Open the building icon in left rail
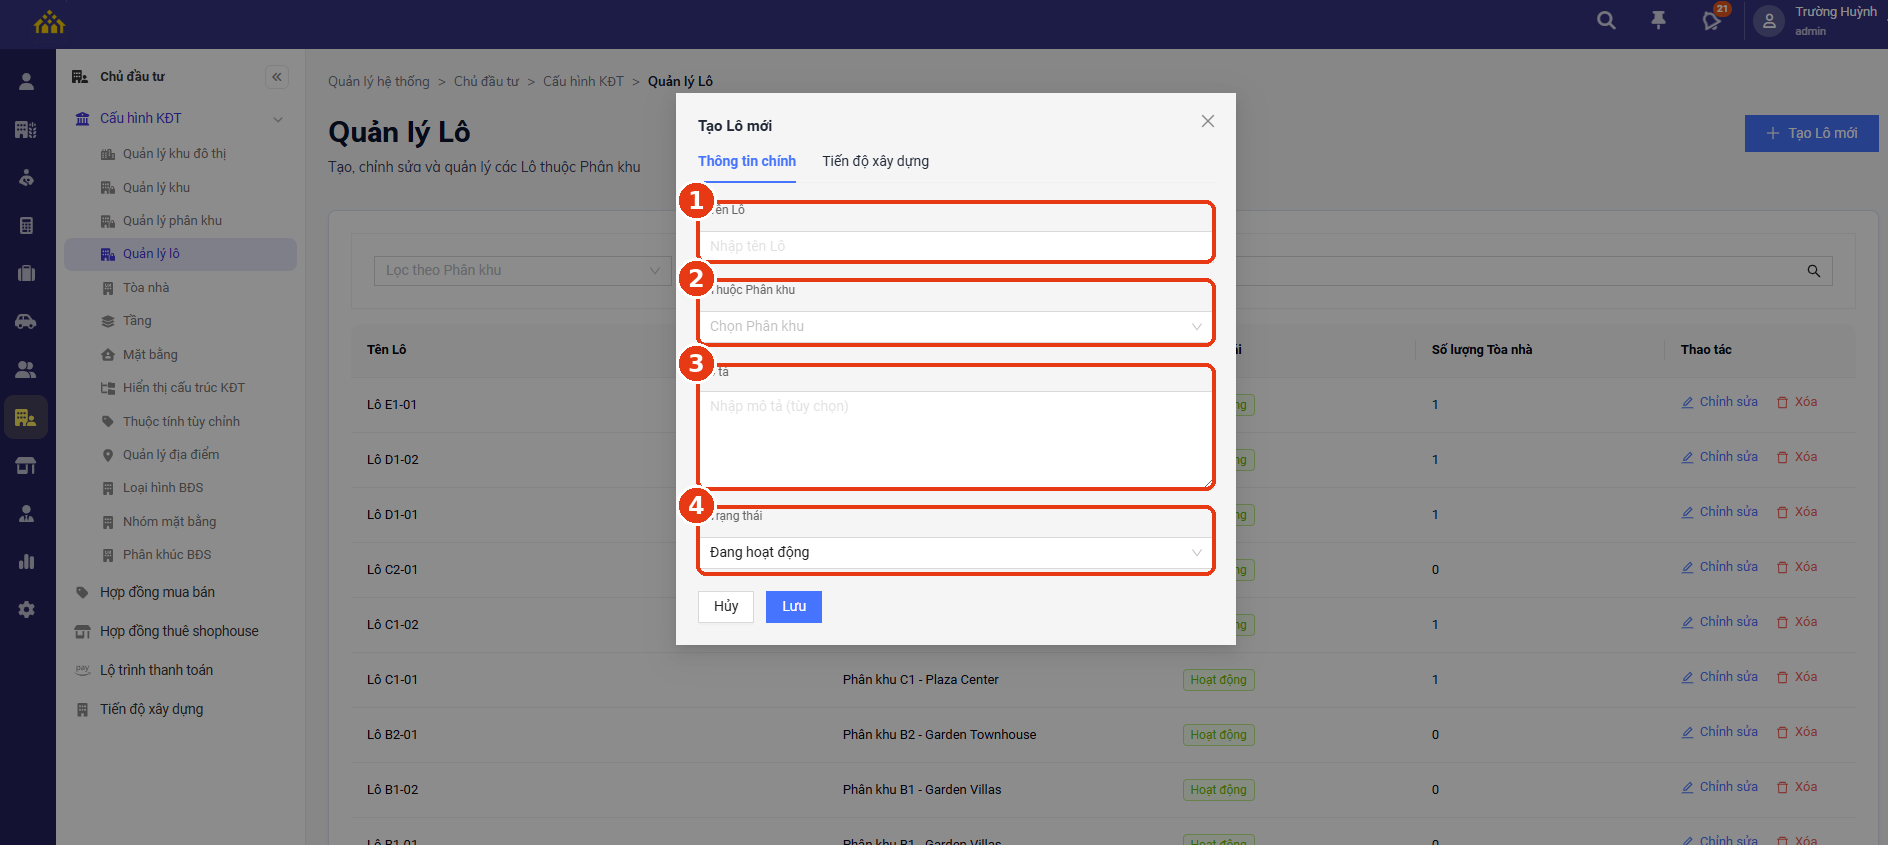The height and width of the screenshot is (845, 1888). pos(27,130)
